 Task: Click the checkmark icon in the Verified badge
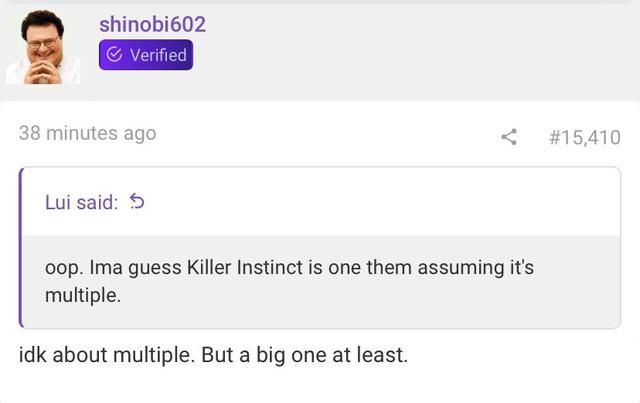[x=114, y=55]
